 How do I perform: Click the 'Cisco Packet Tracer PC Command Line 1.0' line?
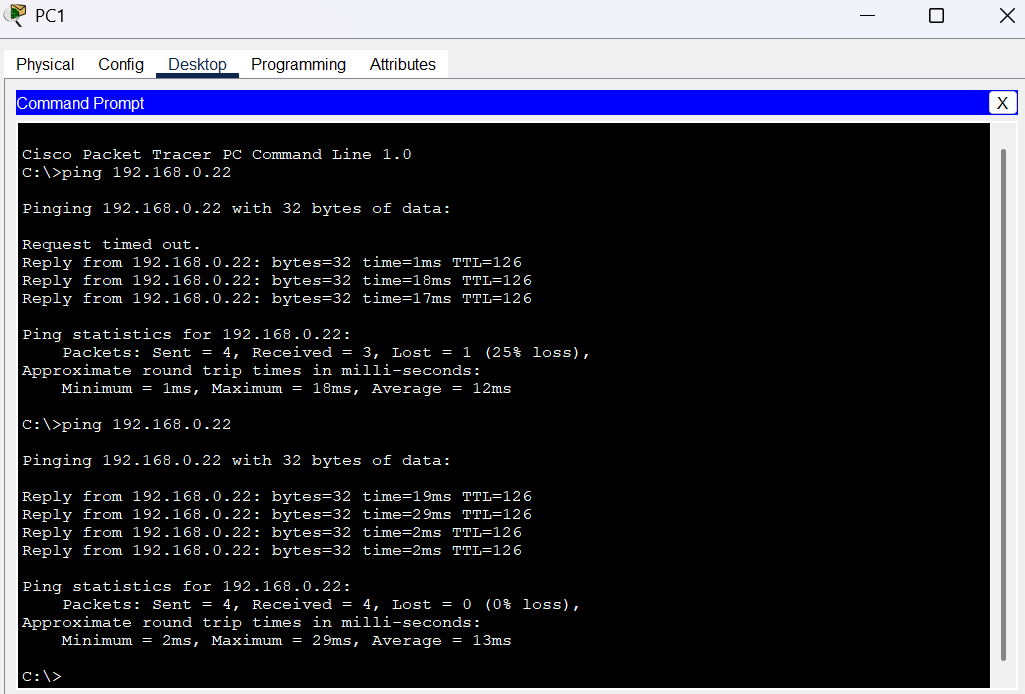216,155
